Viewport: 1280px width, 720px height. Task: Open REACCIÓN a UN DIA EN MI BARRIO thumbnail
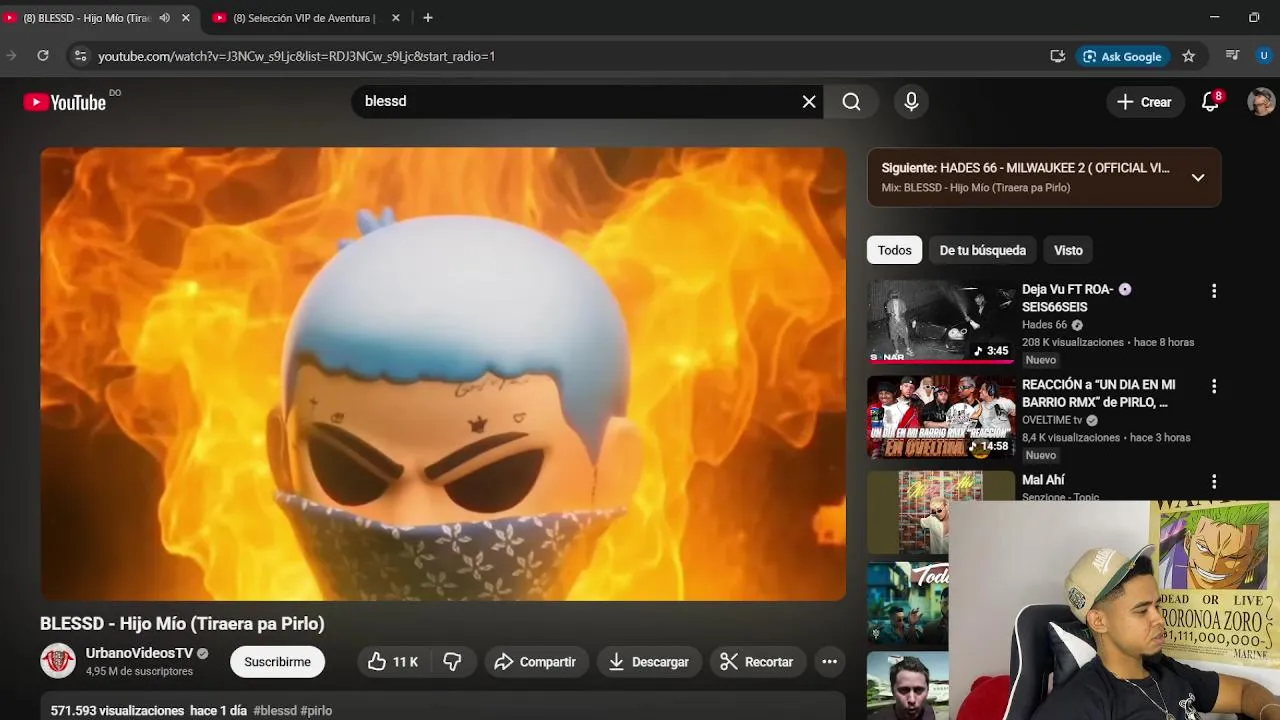coord(940,417)
